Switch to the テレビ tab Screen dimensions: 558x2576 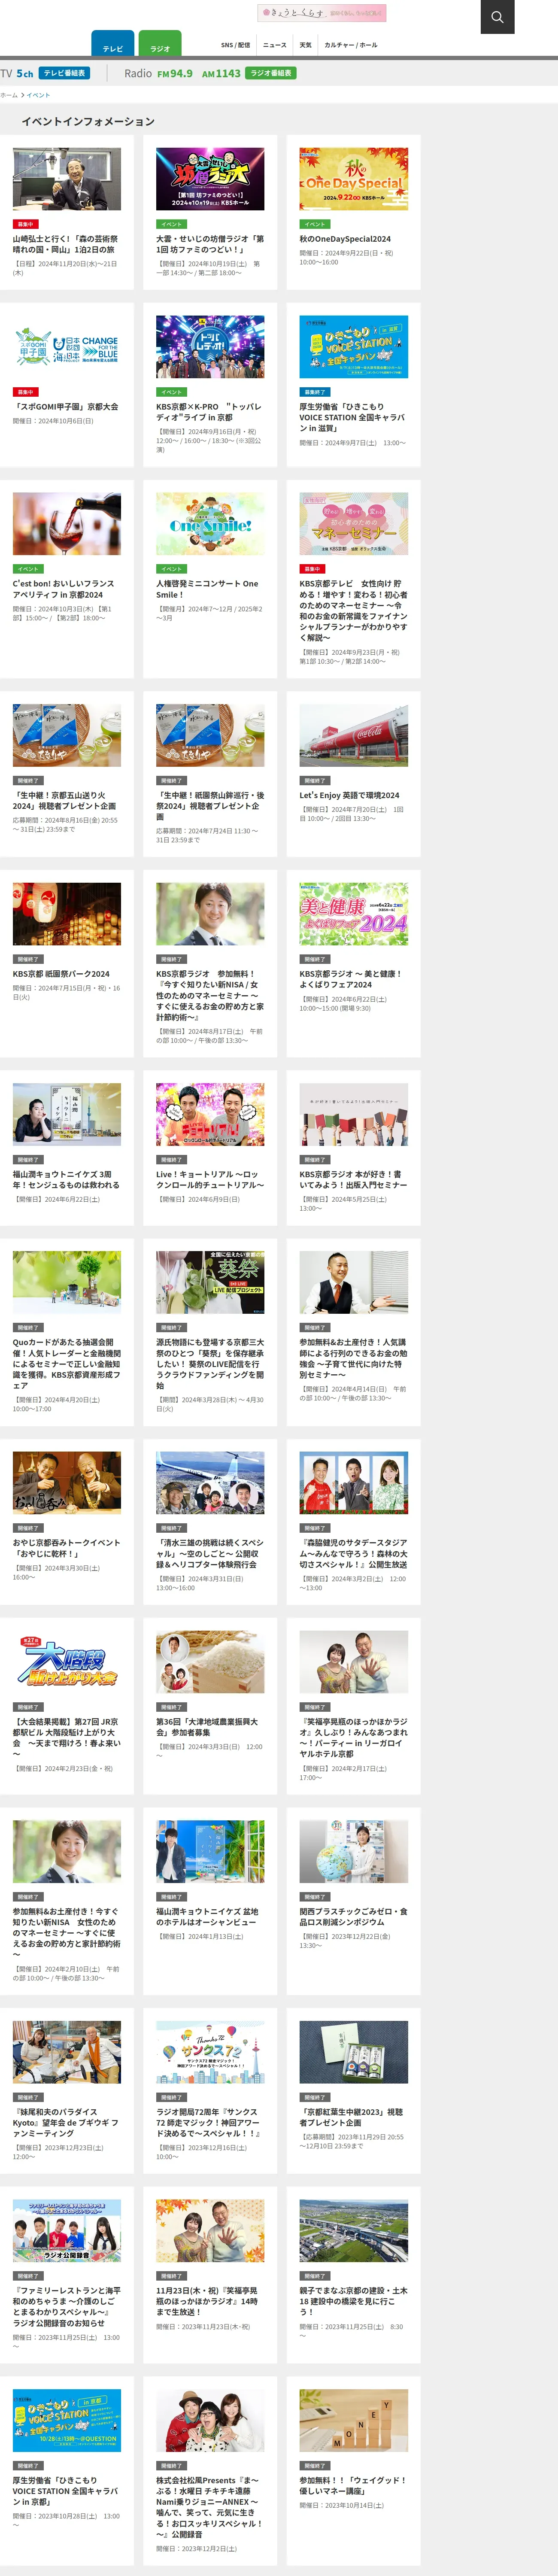click(112, 44)
